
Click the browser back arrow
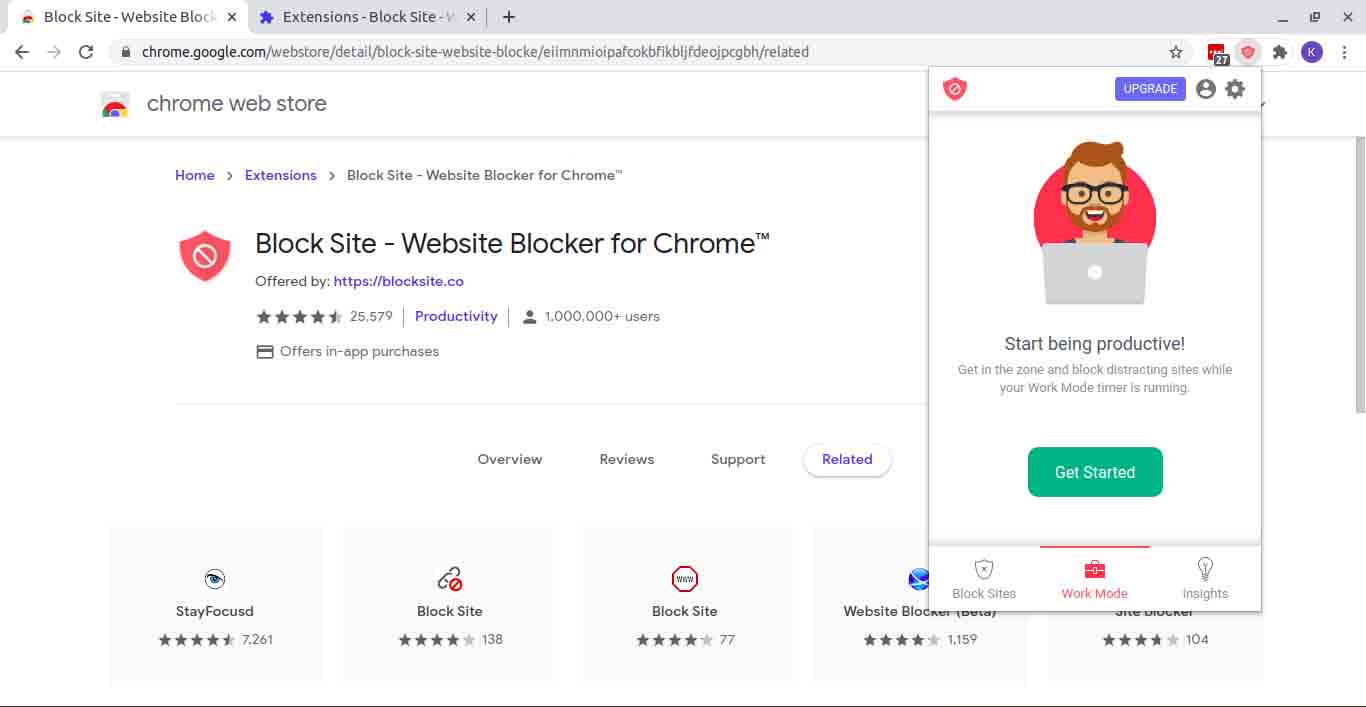(x=22, y=52)
